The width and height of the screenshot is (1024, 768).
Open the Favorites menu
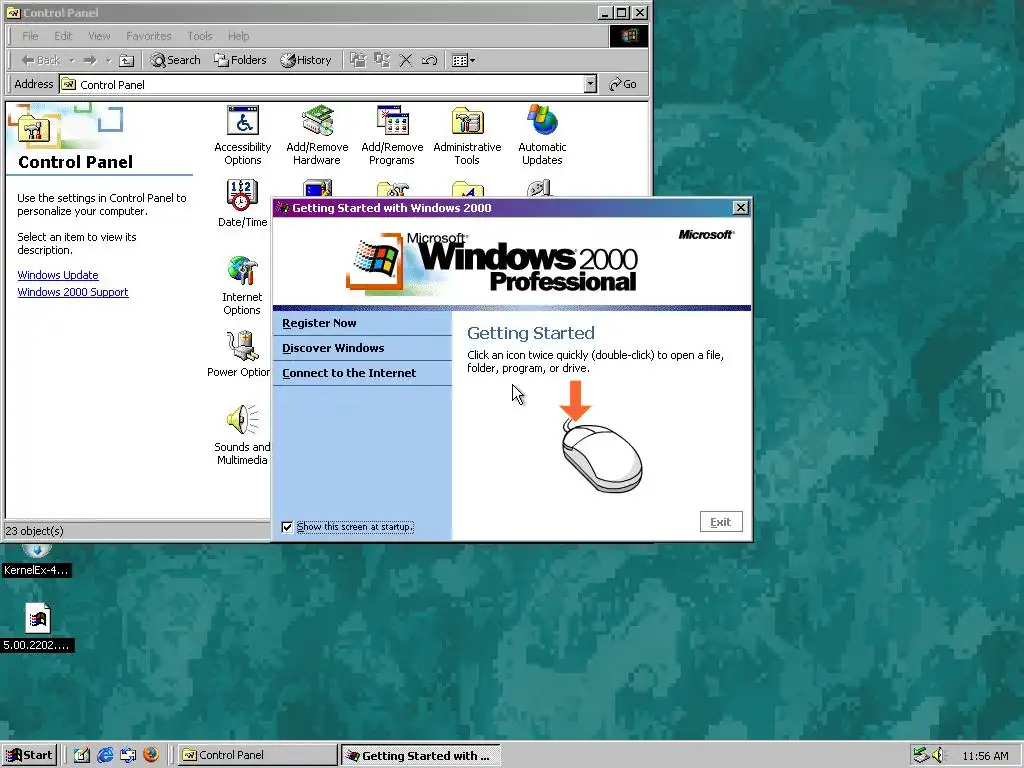149,36
